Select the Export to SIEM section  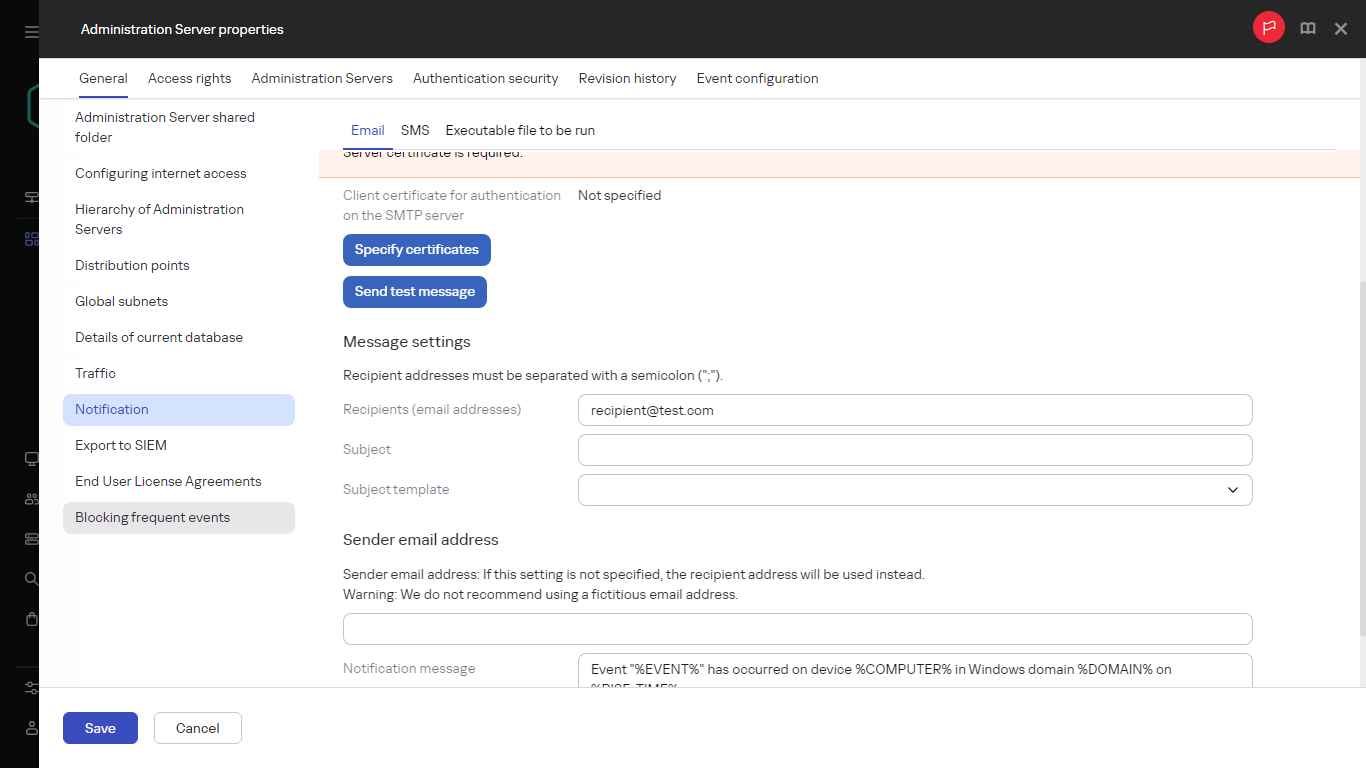tap(120, 445)
